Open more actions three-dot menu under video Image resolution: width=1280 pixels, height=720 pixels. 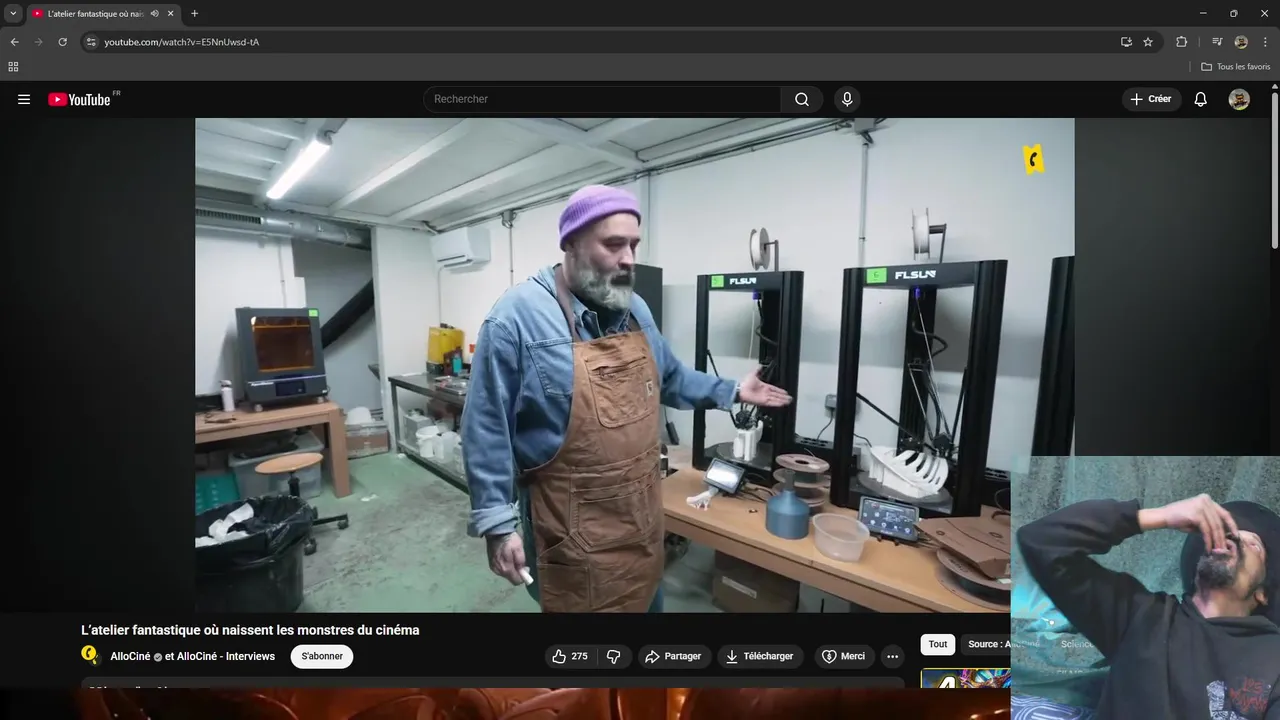click(892, 656)
